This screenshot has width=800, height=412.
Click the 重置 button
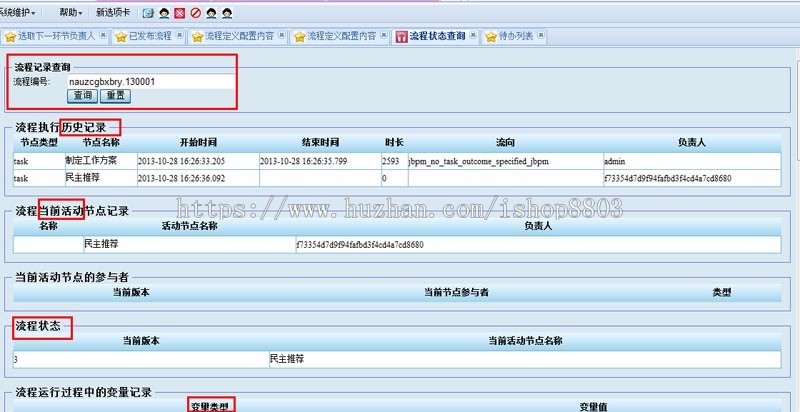[x=115, y=96]
